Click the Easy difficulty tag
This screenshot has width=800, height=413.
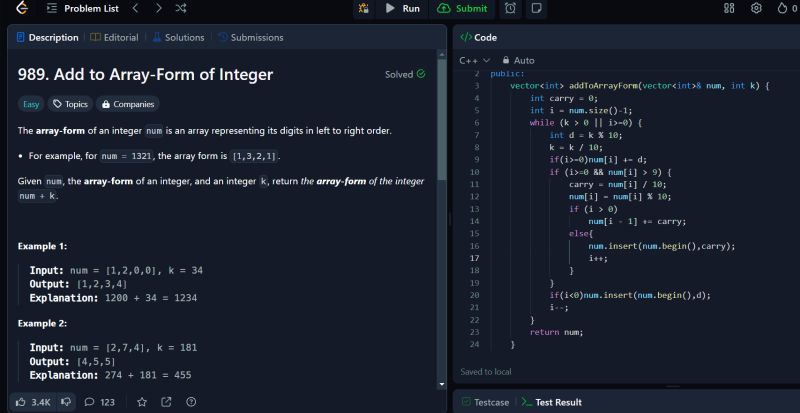pyautogui.click(x=31, y=104)
